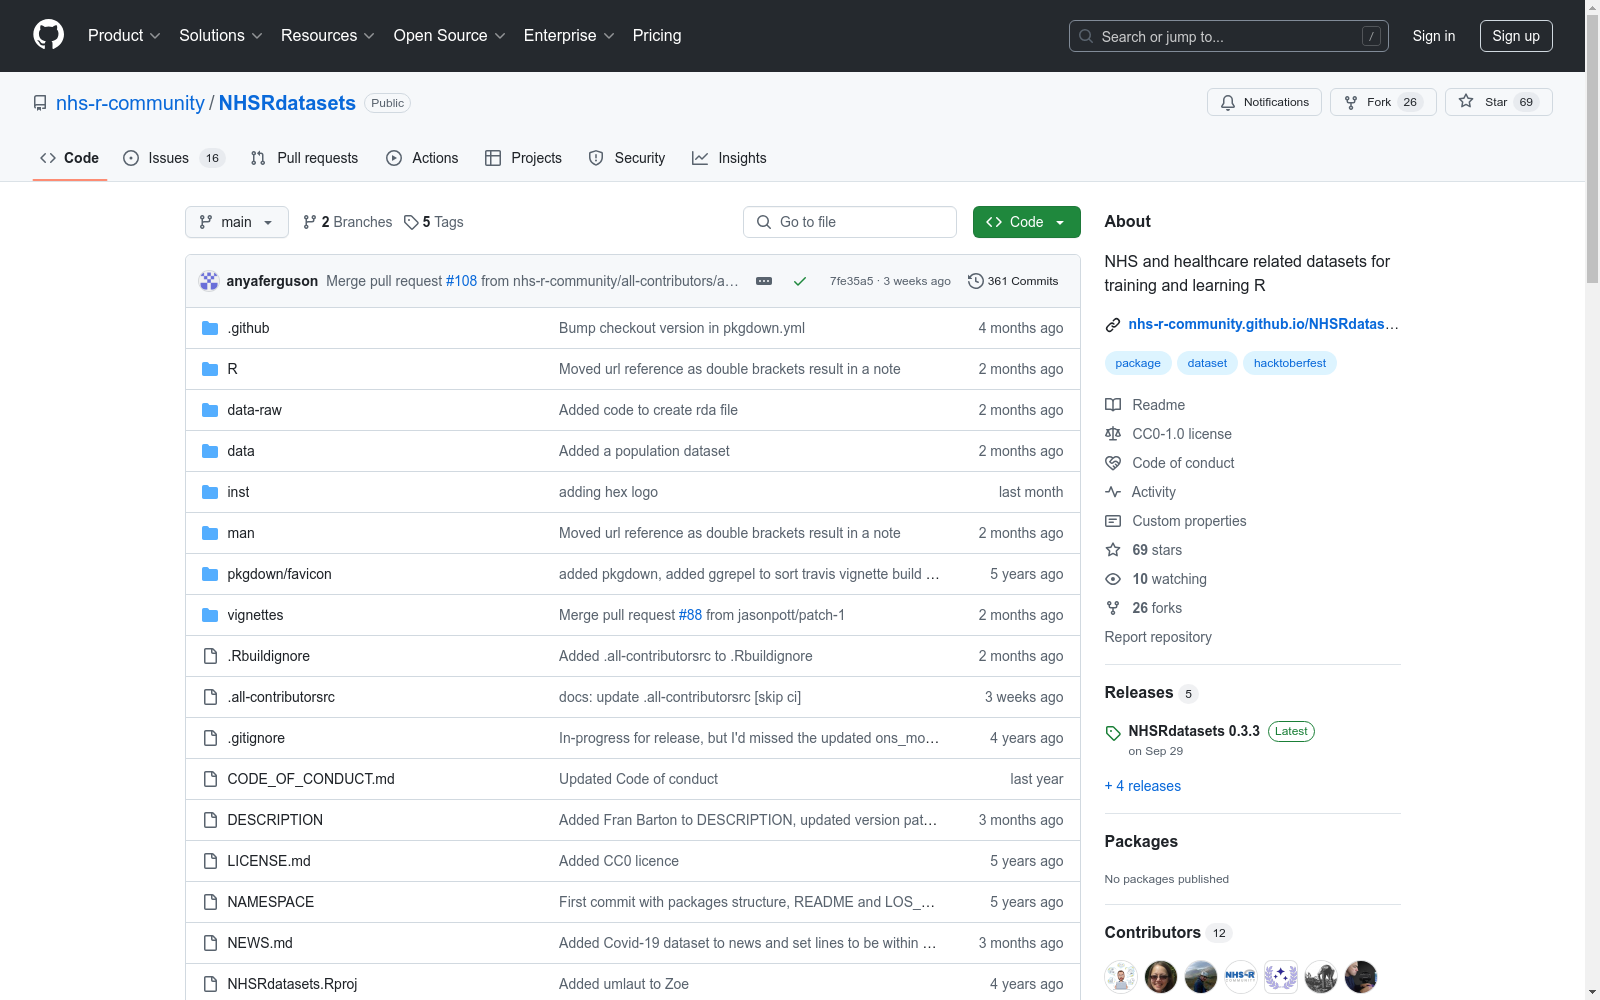Click the link icon beside website URL
The height and width of the screenshot is (1000, 1600).
click(x=1113, y=324)
